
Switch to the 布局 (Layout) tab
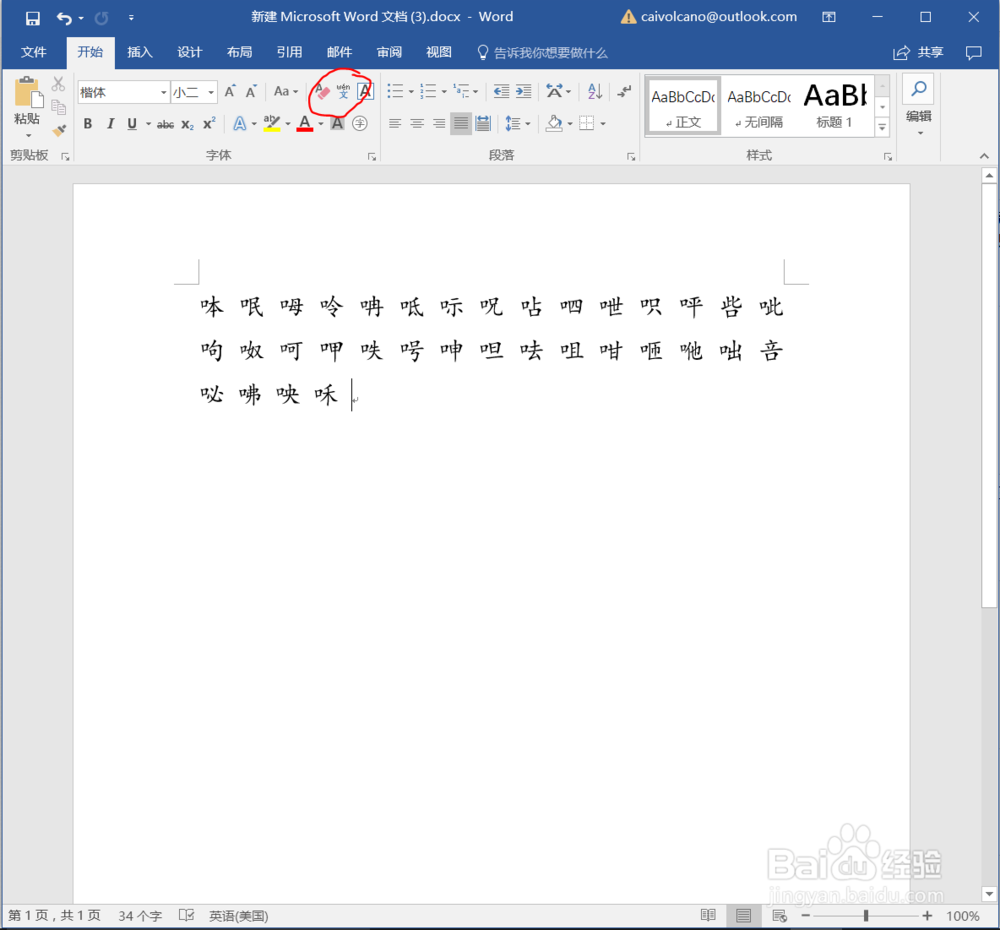pyautogui.click(x=239, y=52)
